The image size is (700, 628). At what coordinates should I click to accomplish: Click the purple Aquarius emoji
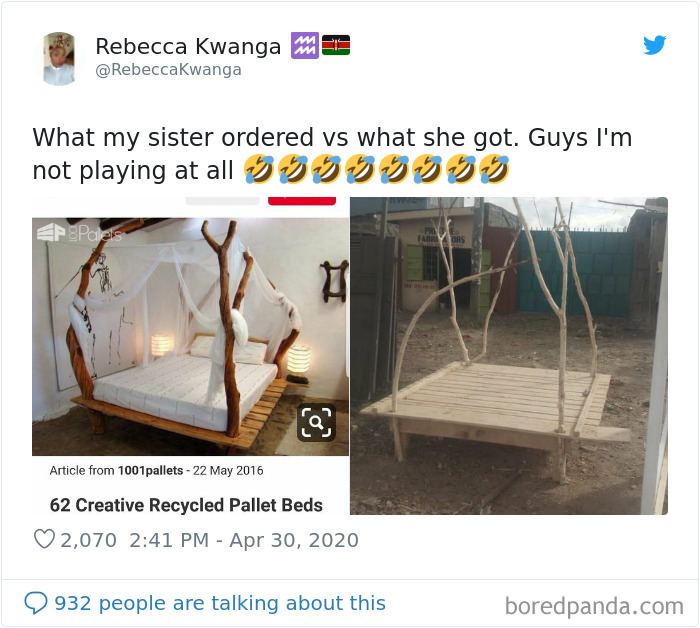(x=305, y=45)
